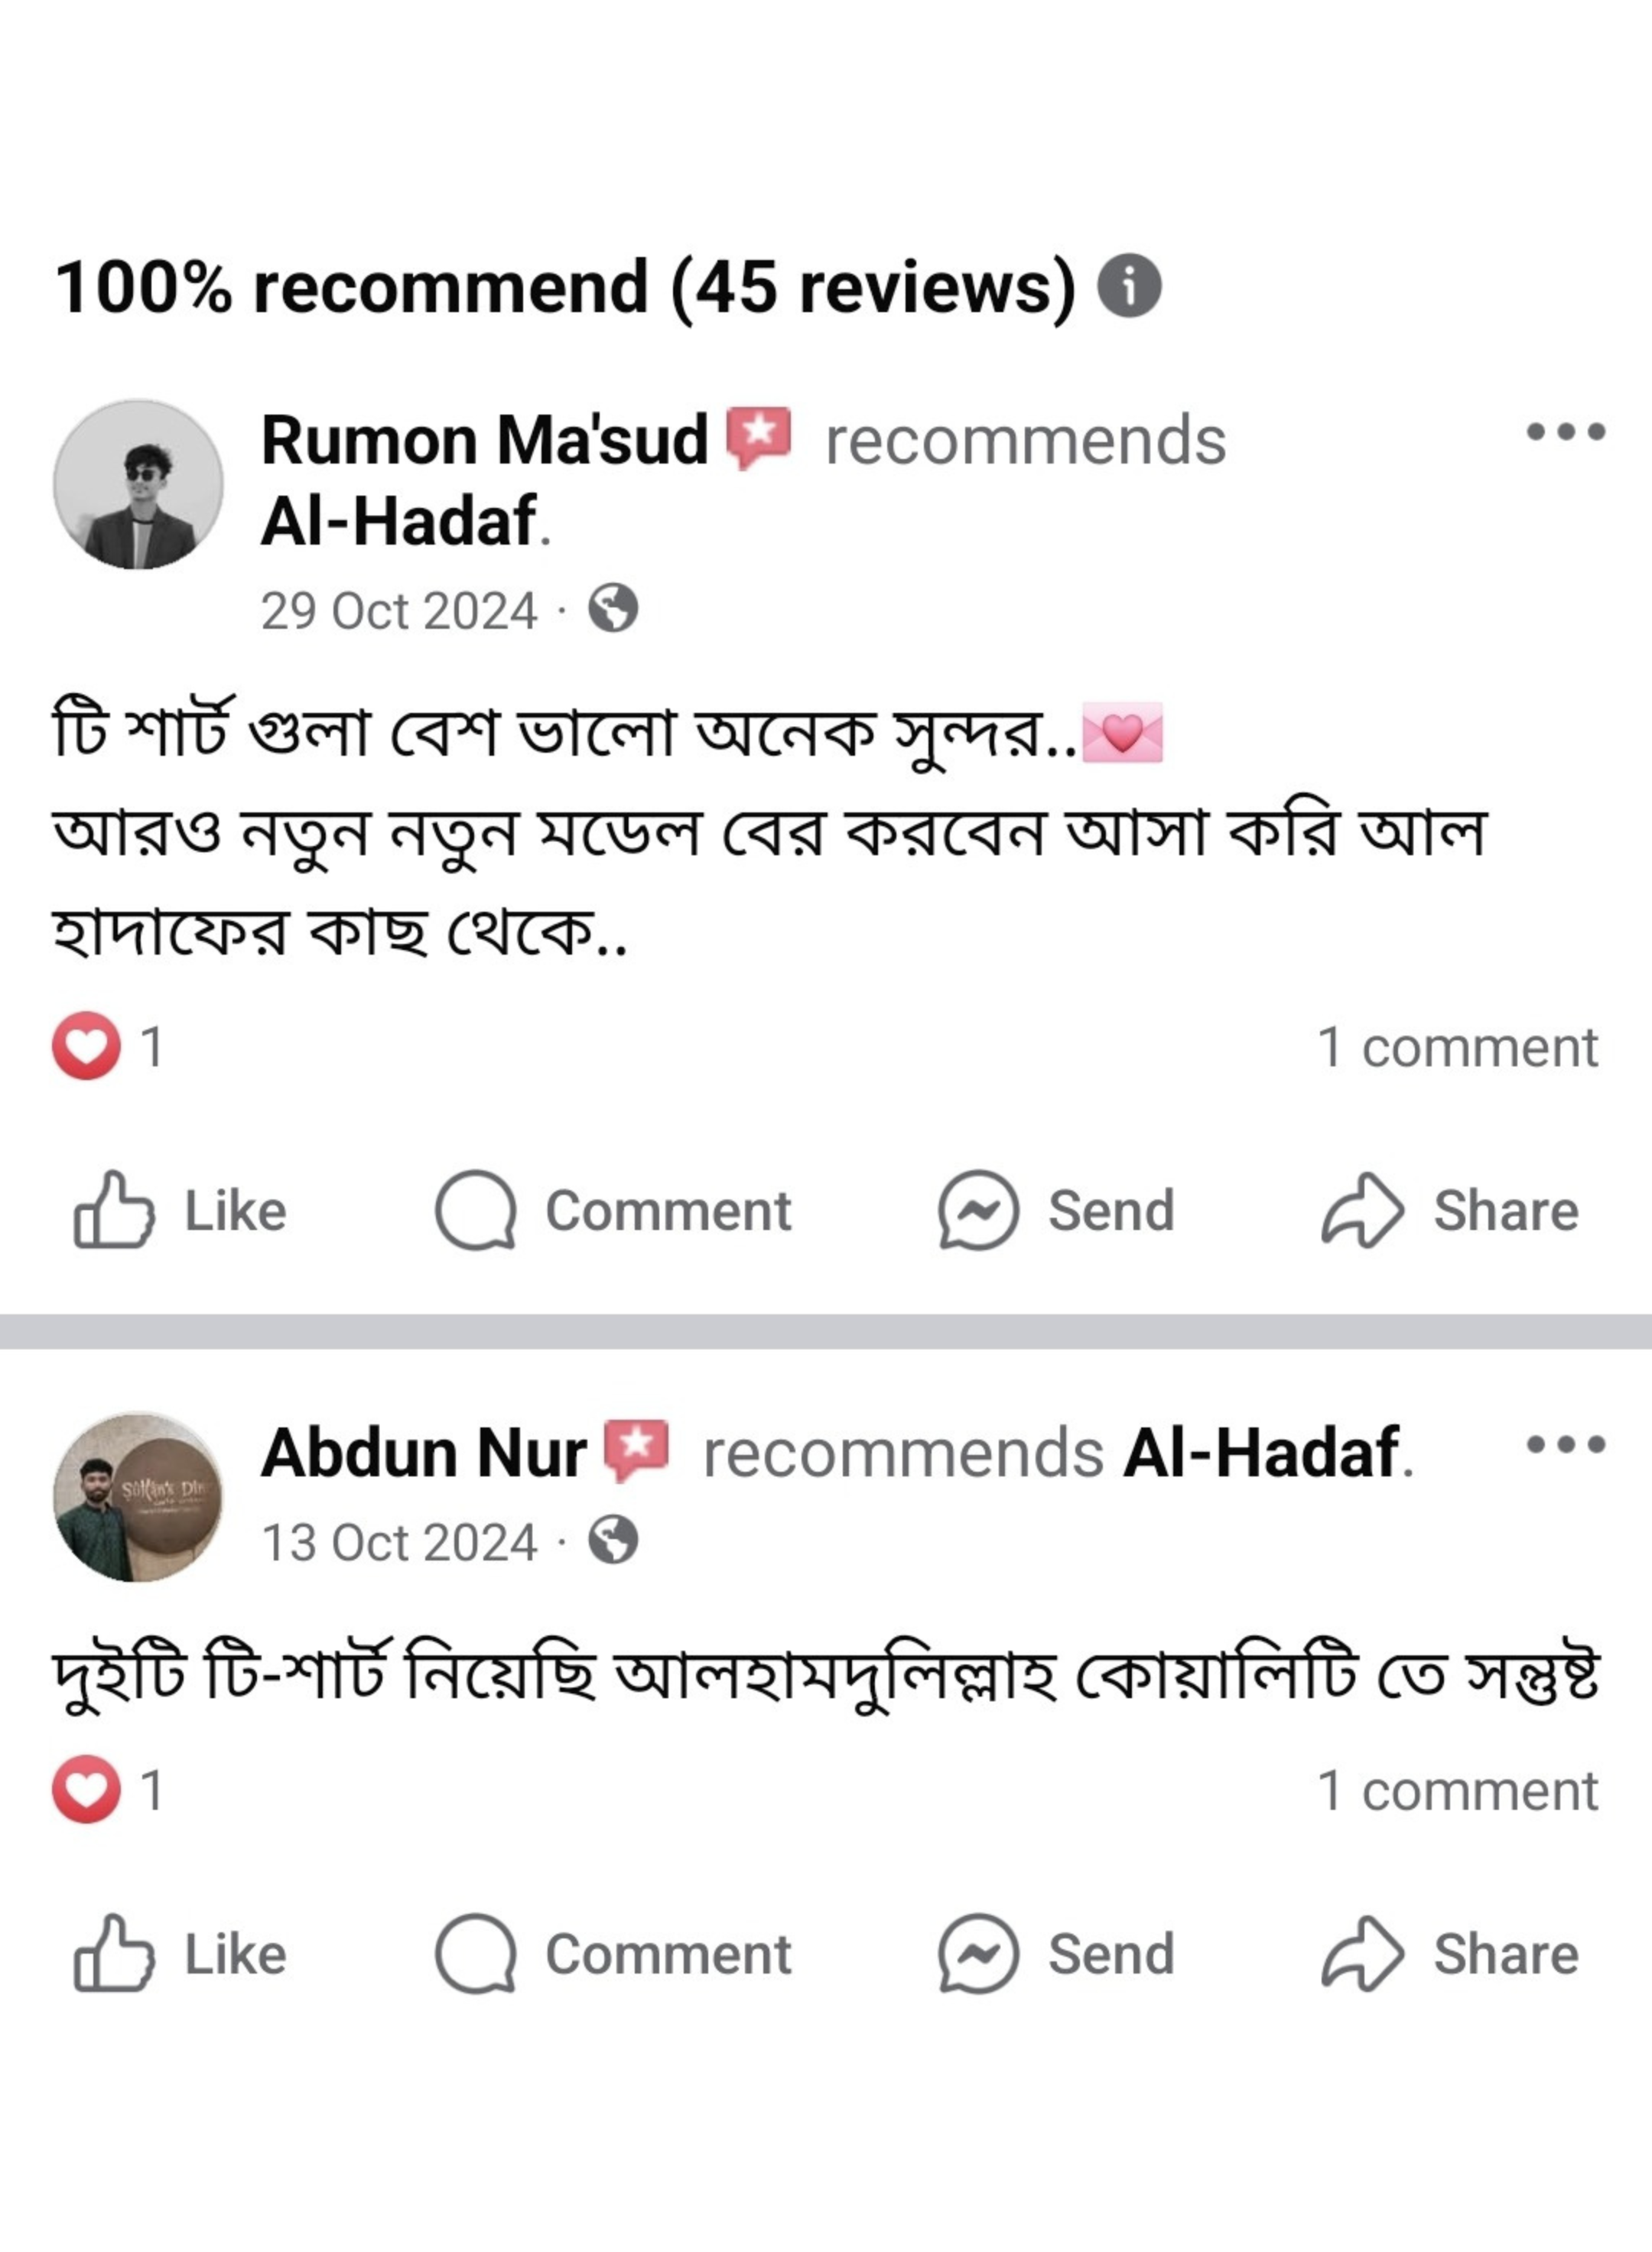The height and width of the screenshot is (2252, 1652).
Task: Share Abdun Nur's review
Action: tap(1450, 1954)
